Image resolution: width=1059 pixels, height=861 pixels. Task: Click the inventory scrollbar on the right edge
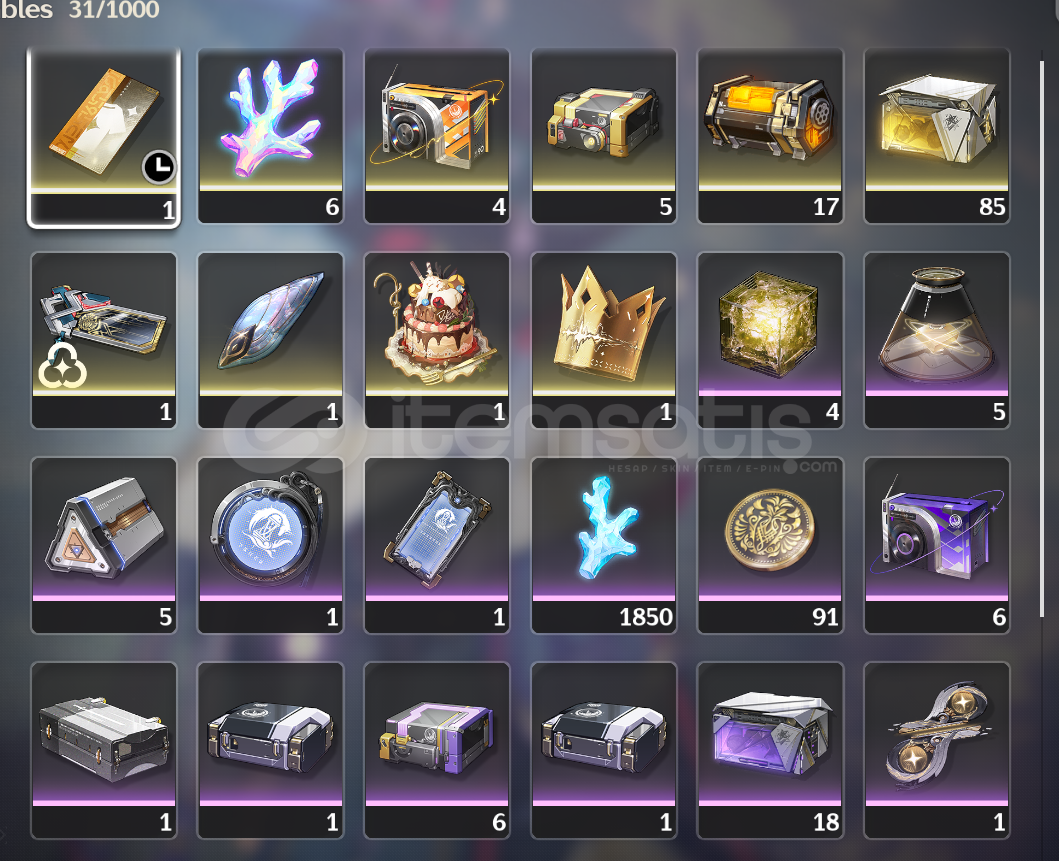click(x=1042, y=338)
